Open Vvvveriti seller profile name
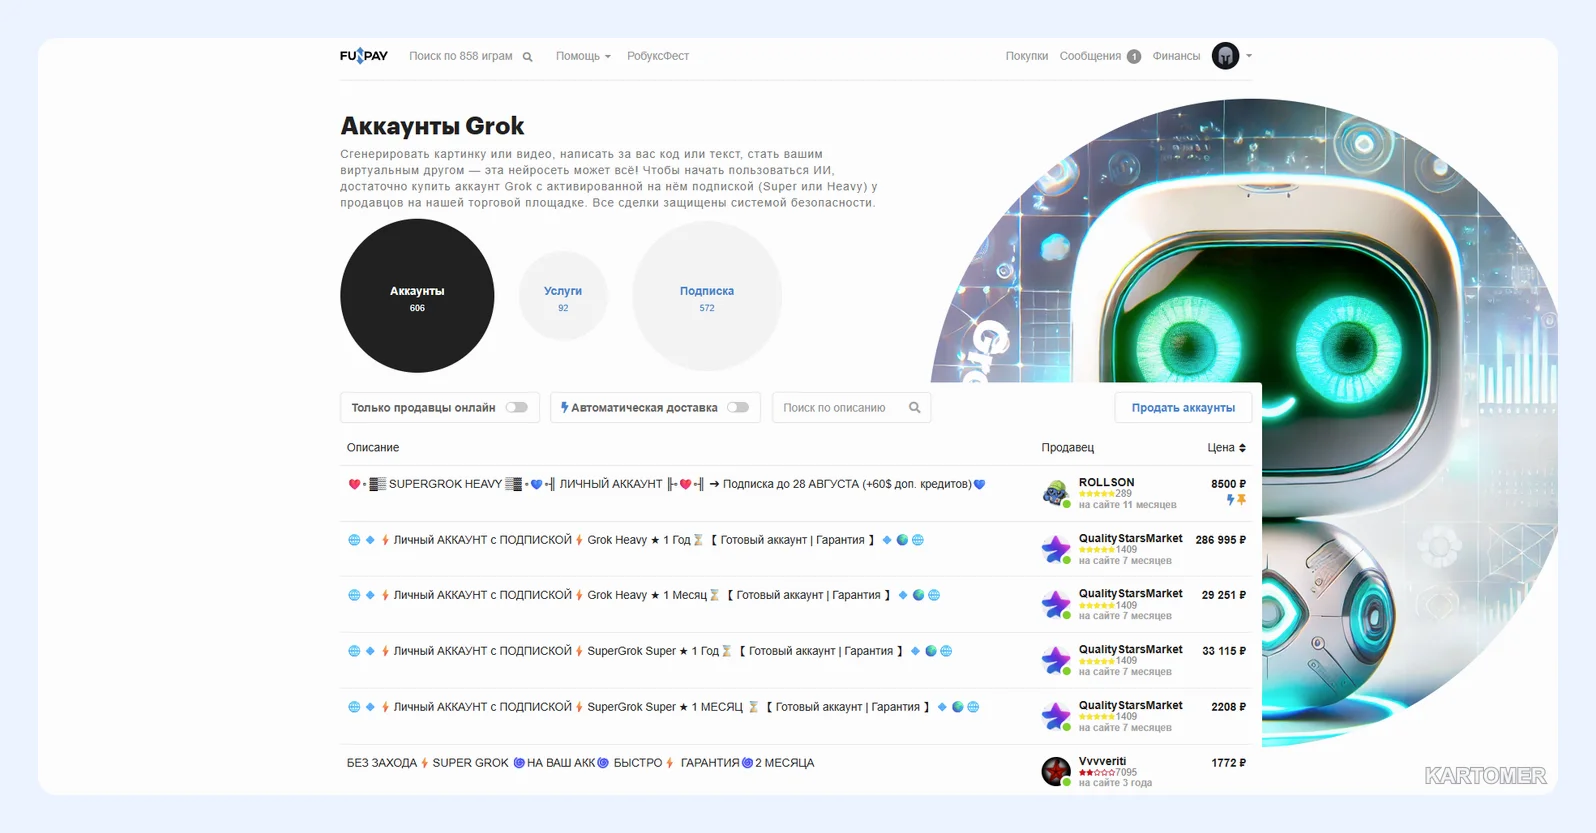The height and width of the screenshot is (833, 1596). (x=1102, y=761)
